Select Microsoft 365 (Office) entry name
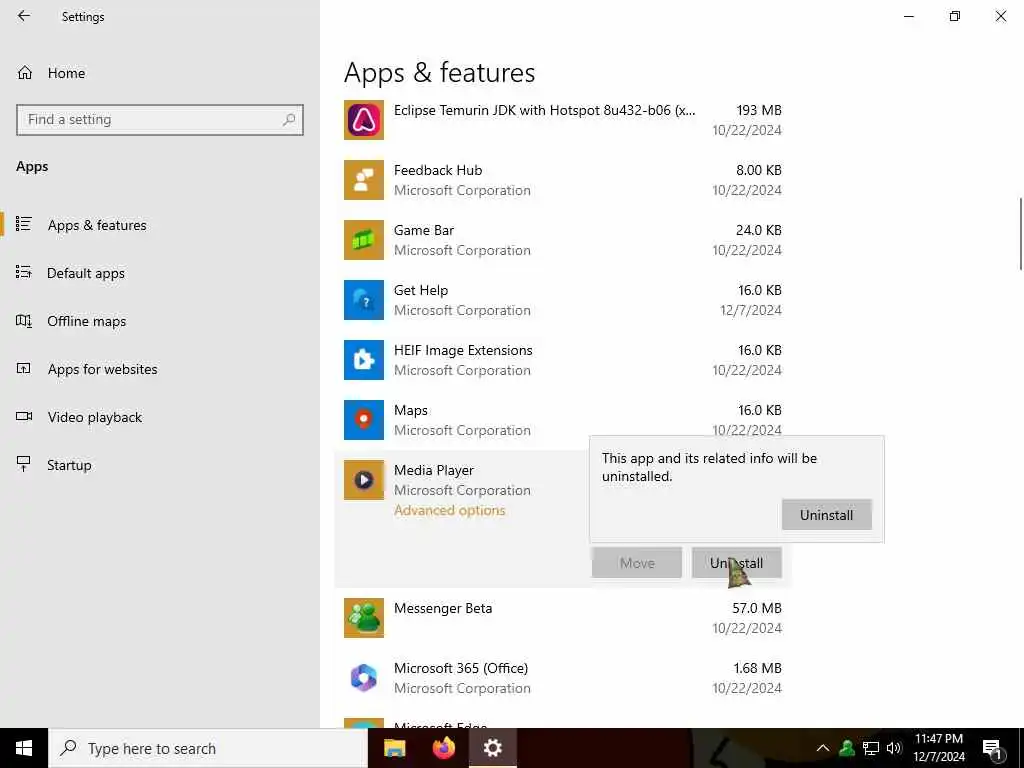This screenshot has width=1024, height=768. 460,668
